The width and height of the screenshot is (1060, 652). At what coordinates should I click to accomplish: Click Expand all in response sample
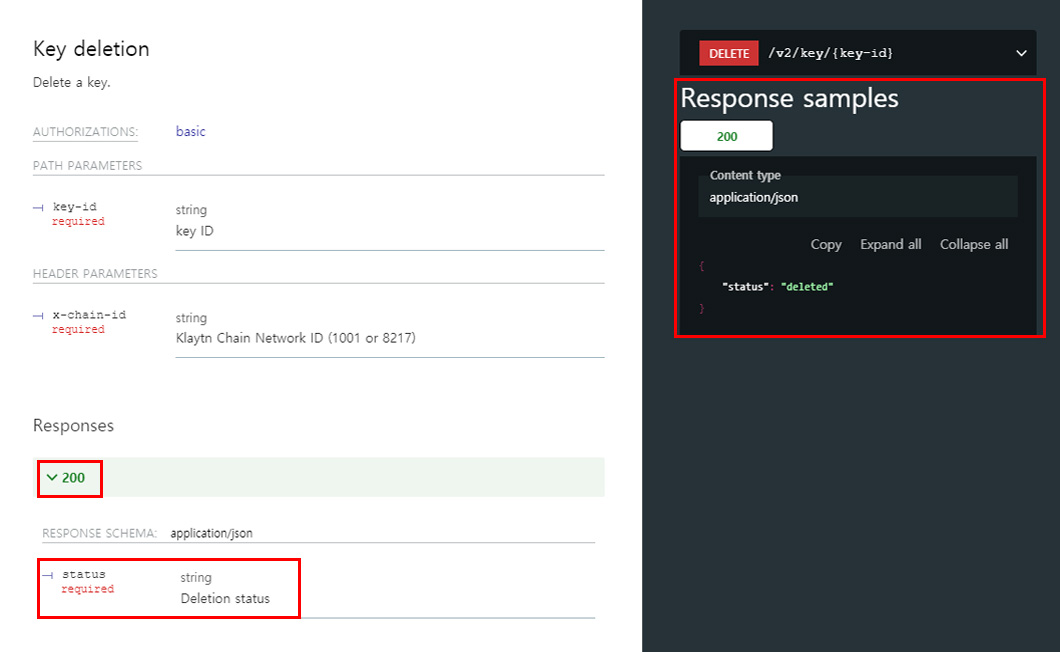pyautogui.click(x=890, y=244)
